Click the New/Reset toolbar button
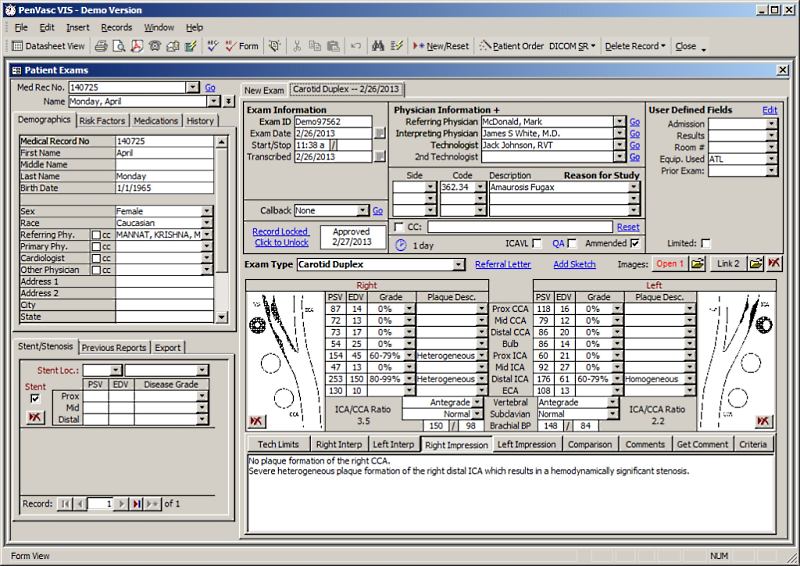 [441, 46]
